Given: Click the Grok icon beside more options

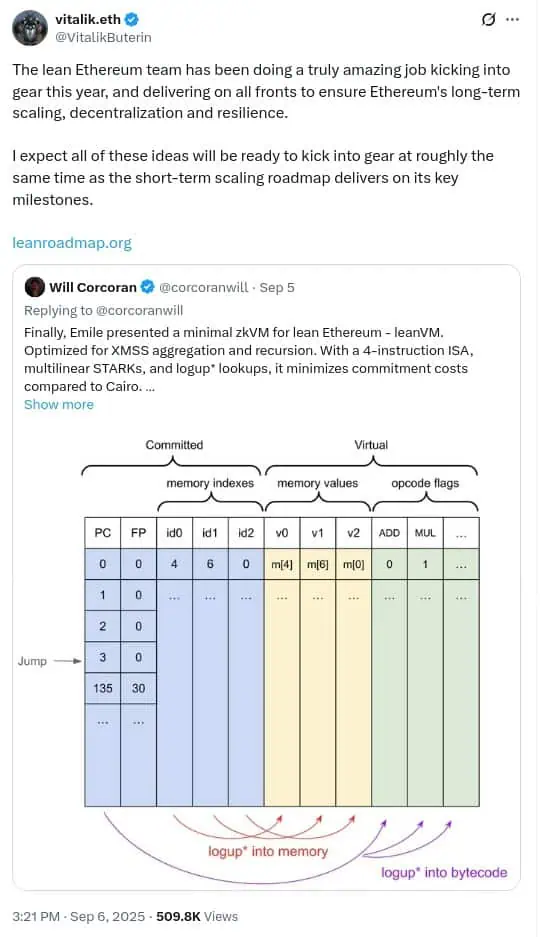Looking at the screenshot, I should point(488,20).
